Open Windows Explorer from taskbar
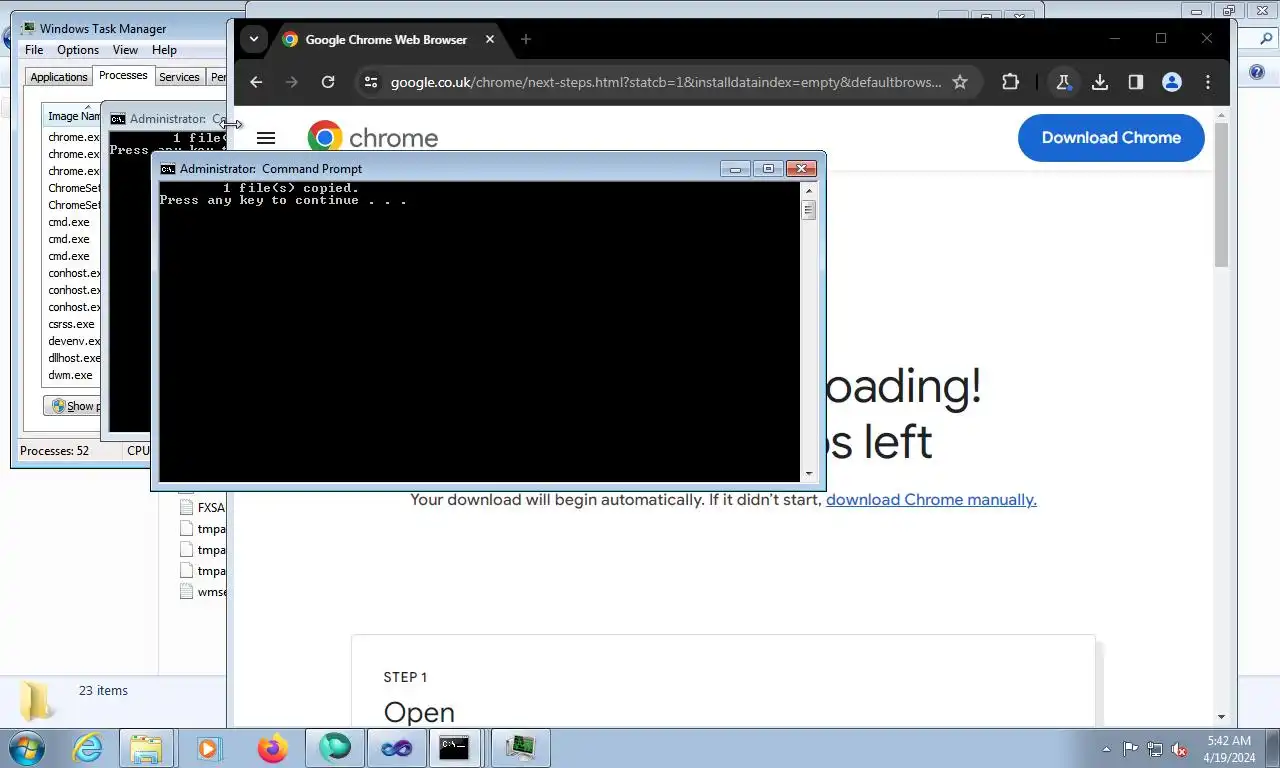 pyautogui.click(x=146, y=748)
